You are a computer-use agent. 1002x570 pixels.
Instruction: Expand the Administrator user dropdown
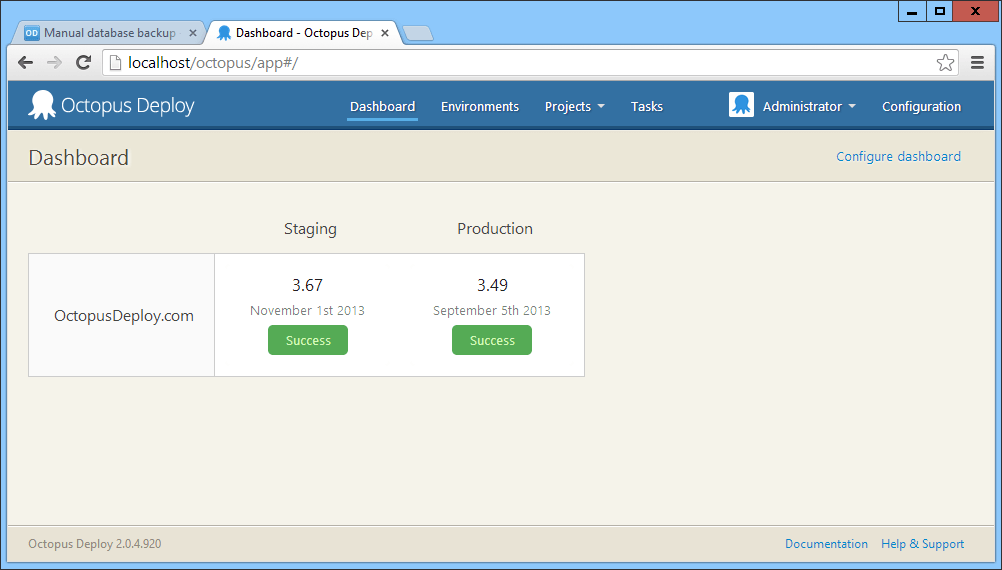tap(808, 107)
